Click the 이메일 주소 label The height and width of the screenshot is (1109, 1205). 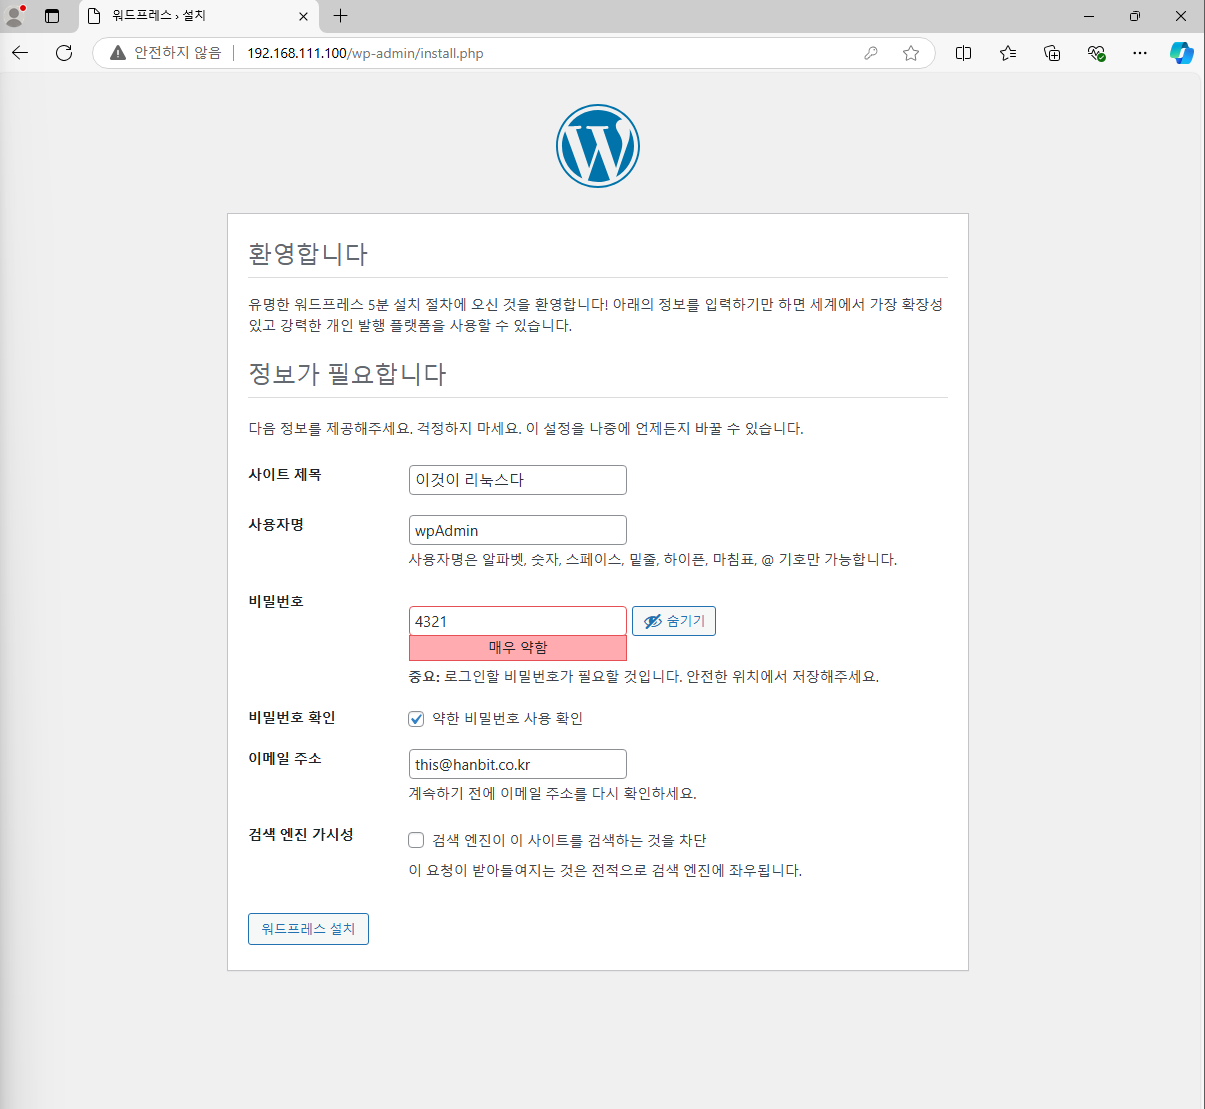[285, 759]
